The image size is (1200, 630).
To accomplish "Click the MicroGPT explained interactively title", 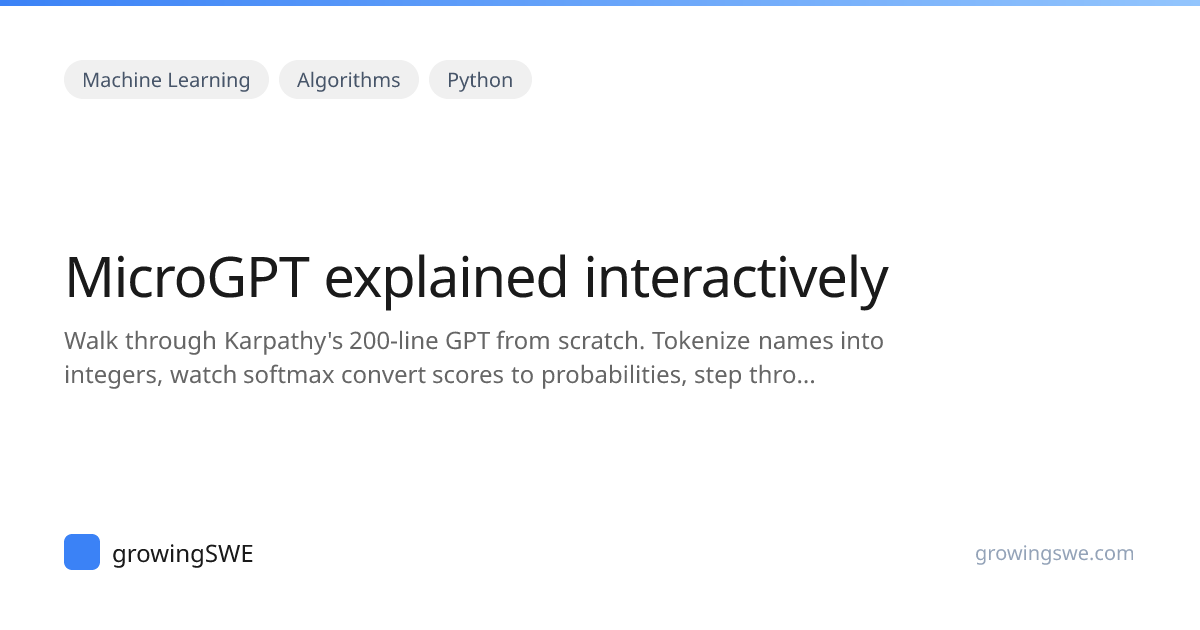I will pos(476,278).
